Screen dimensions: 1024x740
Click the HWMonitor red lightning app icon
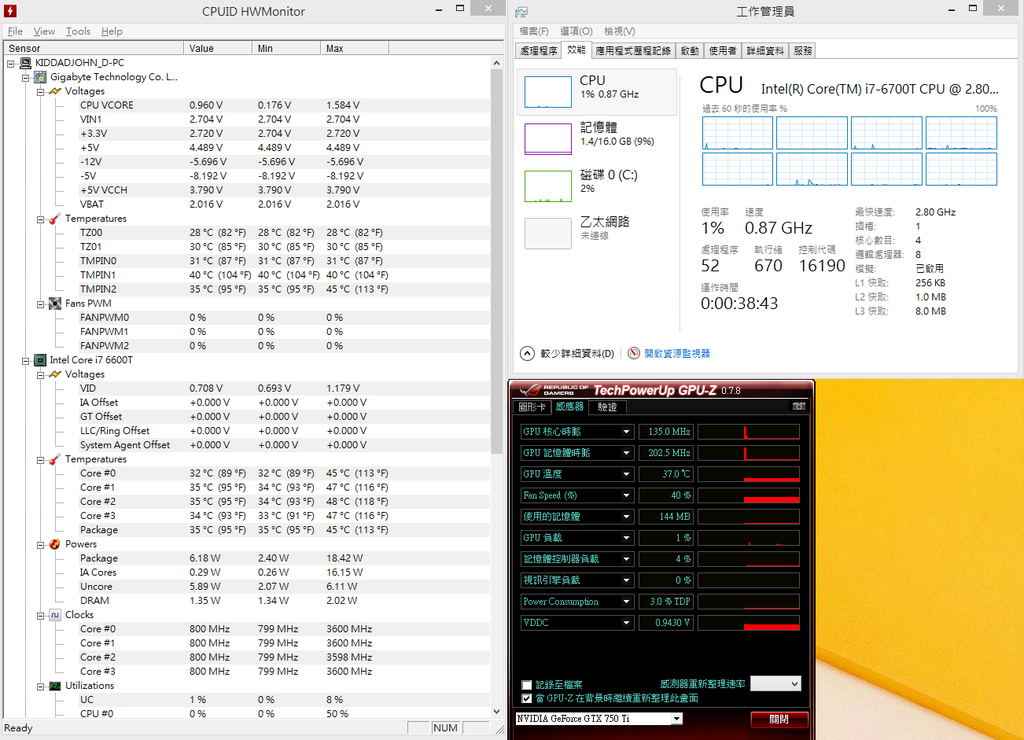(10, 10)
